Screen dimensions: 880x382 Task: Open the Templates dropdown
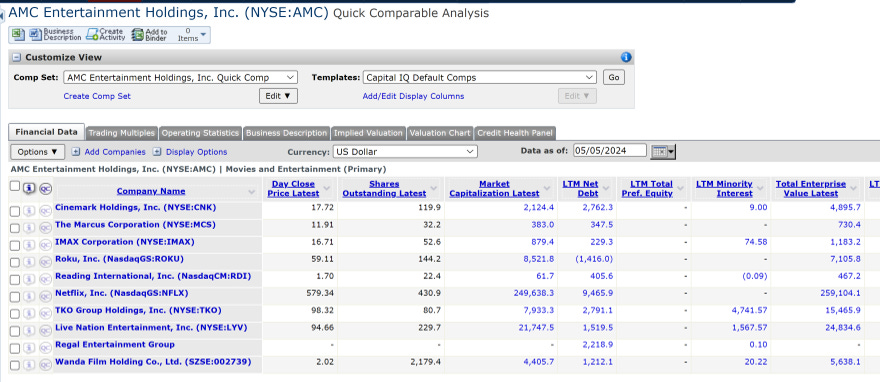pos(480,77)
